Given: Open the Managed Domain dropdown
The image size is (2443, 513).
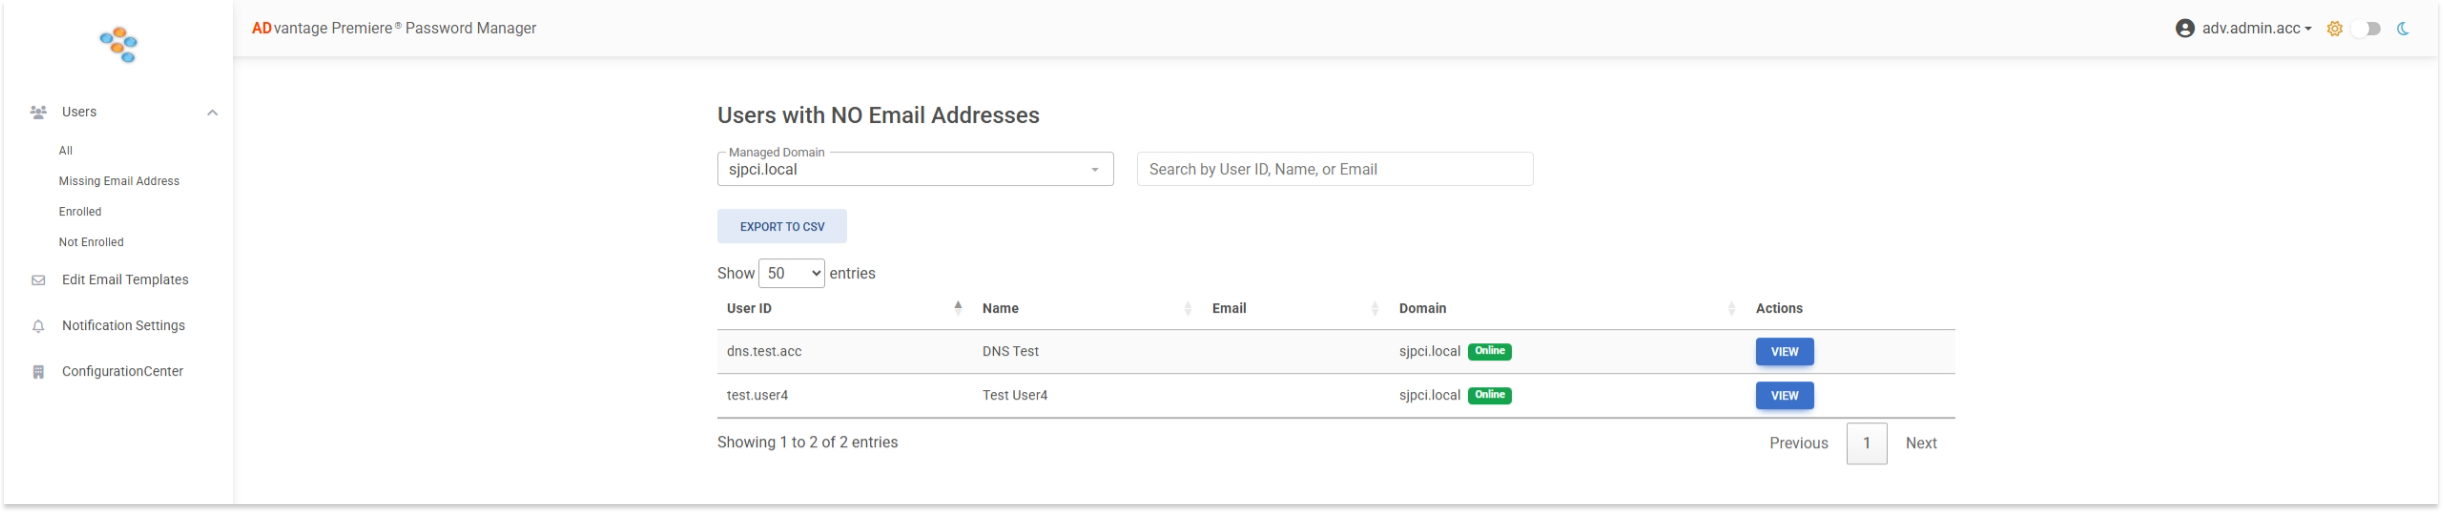Looking at the screenshot, I should click(x=915, y=169).
